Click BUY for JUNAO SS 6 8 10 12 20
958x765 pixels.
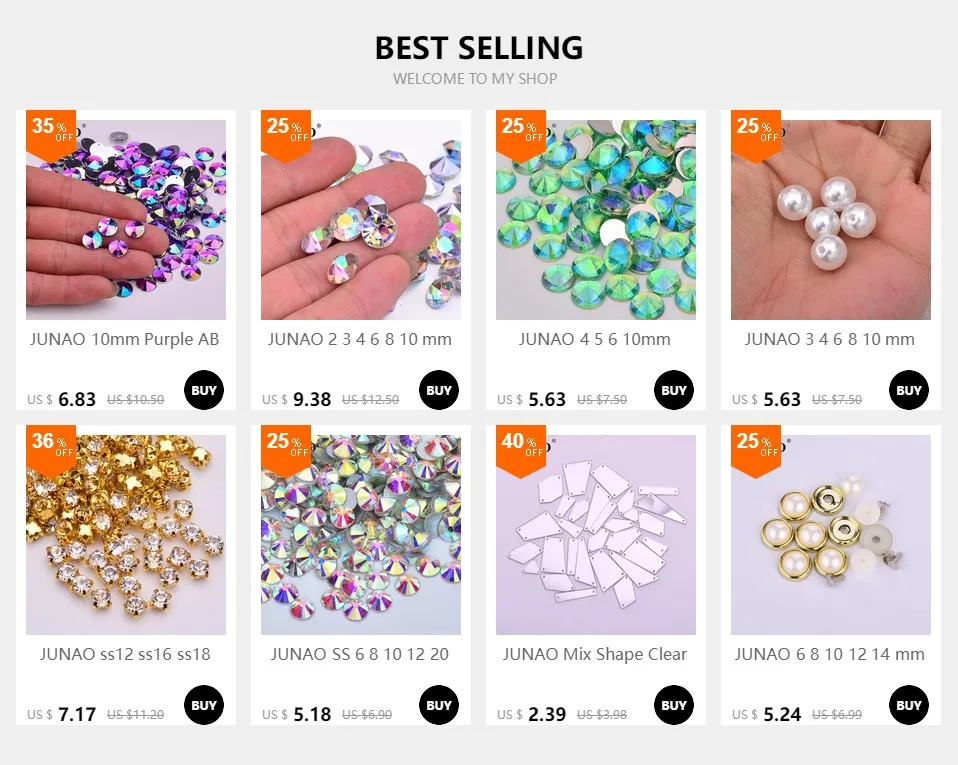click(x=439, y=705)
